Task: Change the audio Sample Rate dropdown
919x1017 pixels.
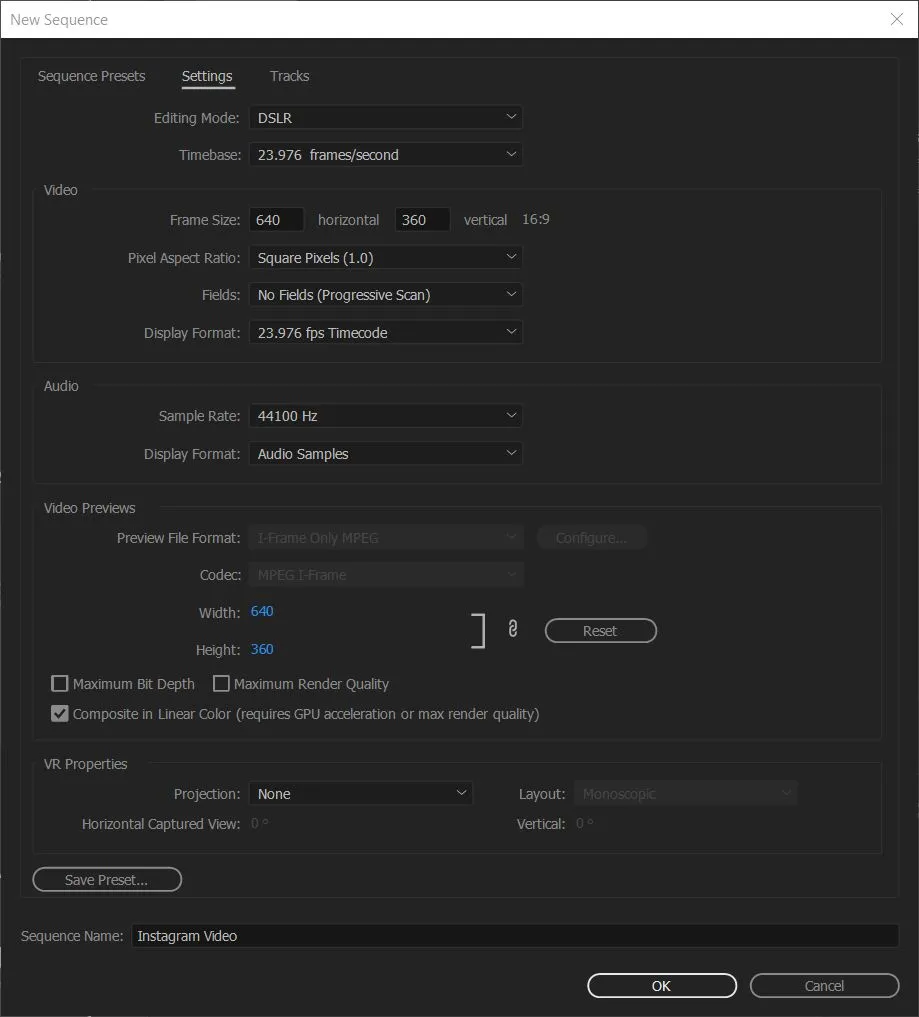Action: [385, 416]
